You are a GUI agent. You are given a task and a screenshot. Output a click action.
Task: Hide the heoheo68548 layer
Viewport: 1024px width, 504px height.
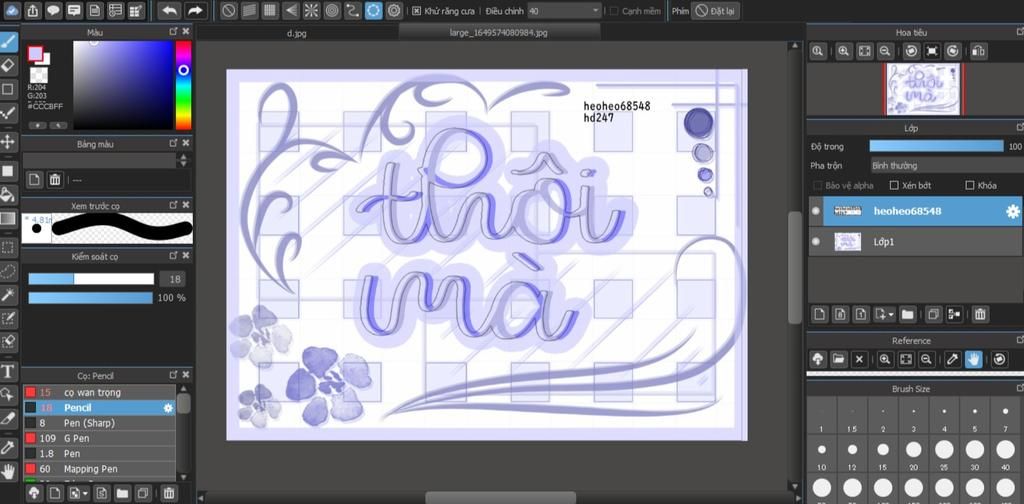point(815,211)
